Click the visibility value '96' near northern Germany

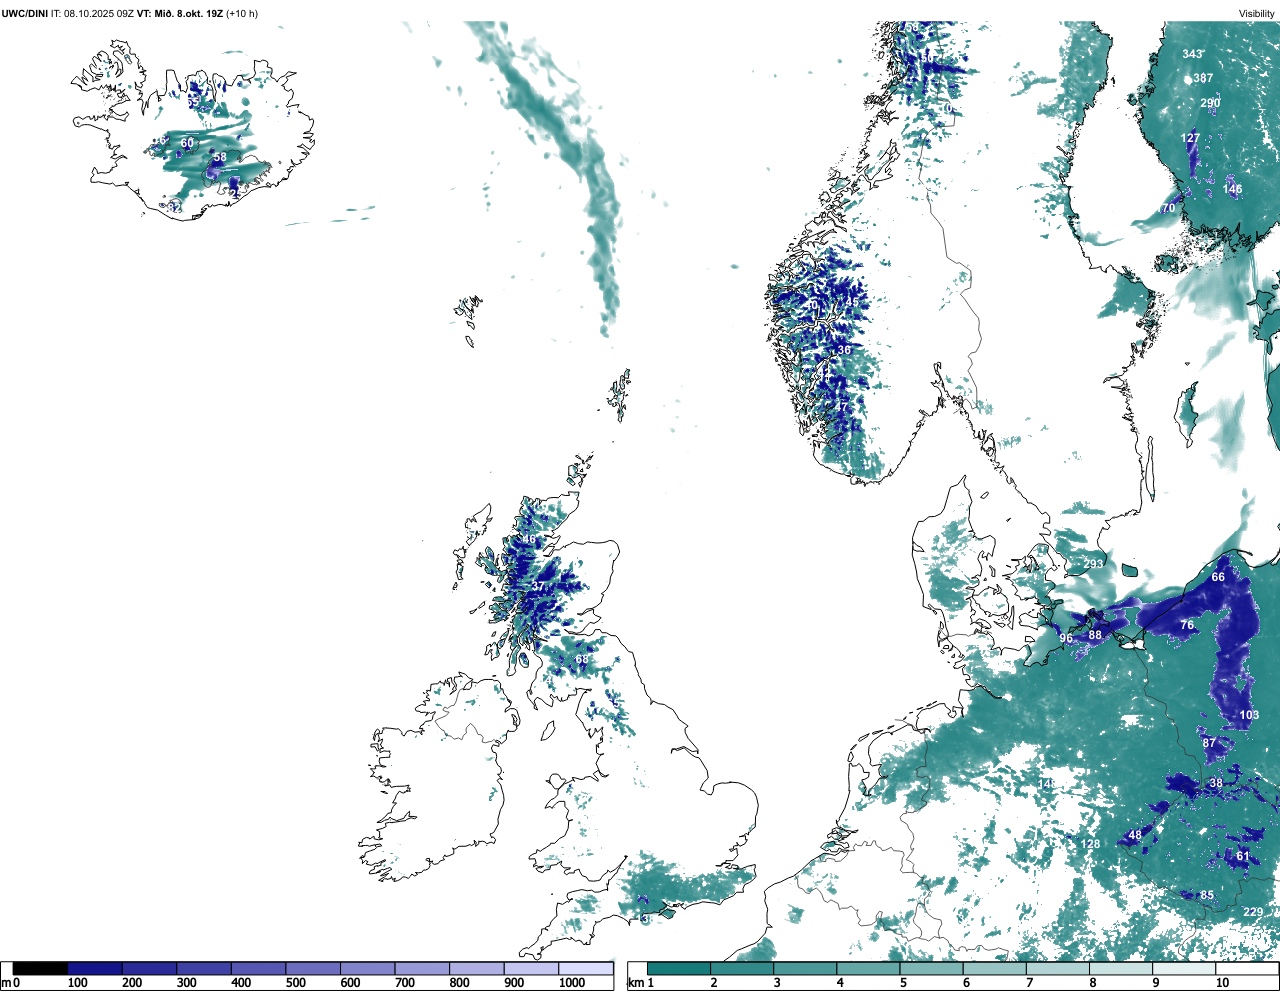click(1066, 639)
